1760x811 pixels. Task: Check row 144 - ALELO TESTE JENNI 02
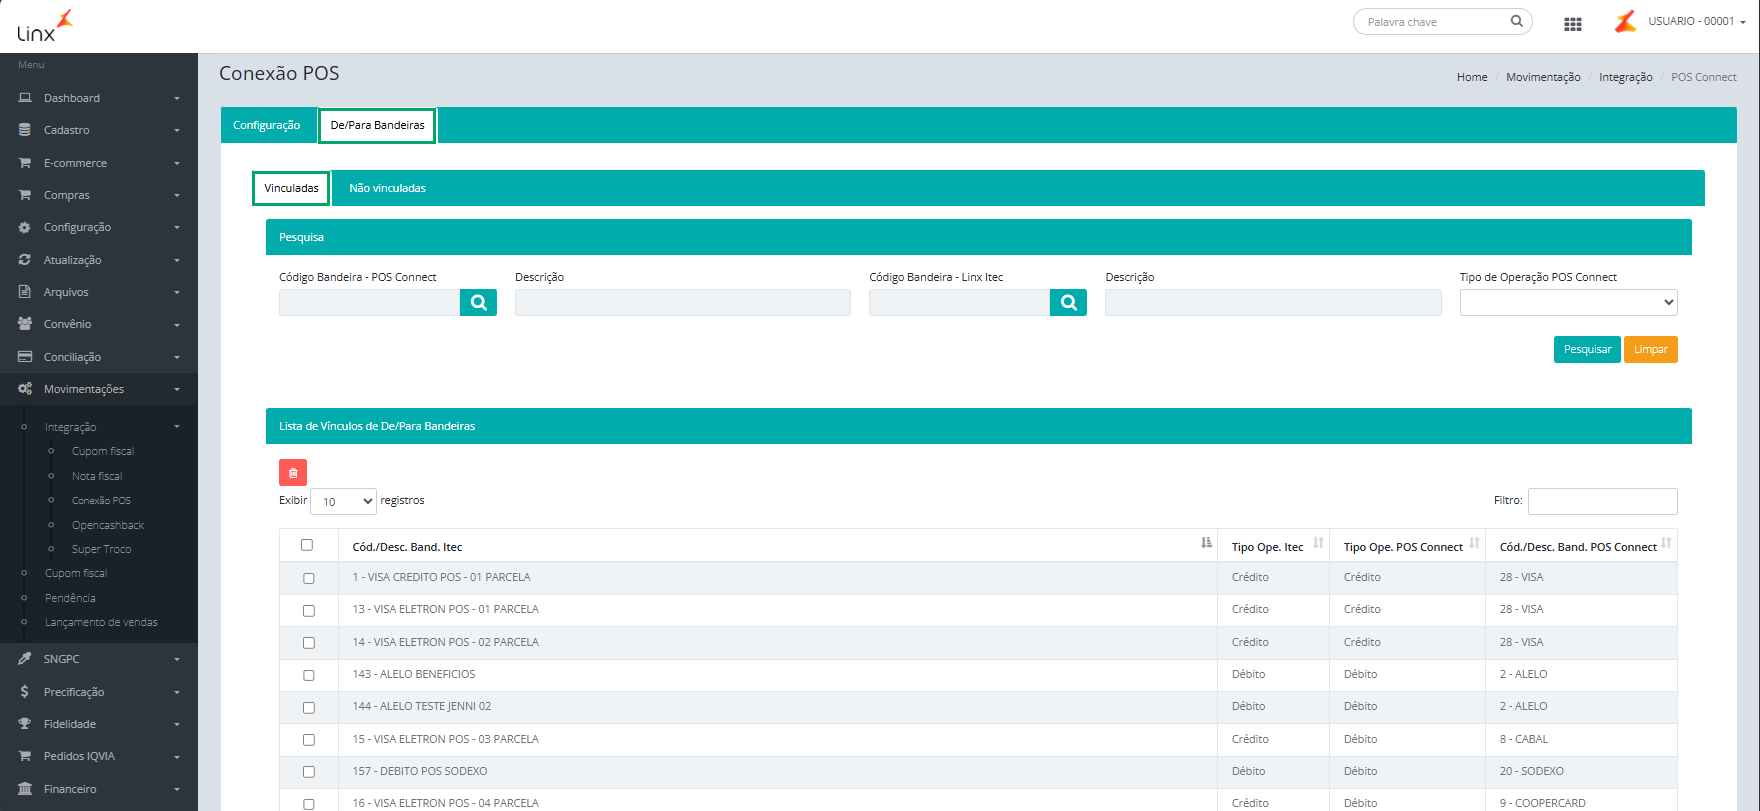point(309,707)
